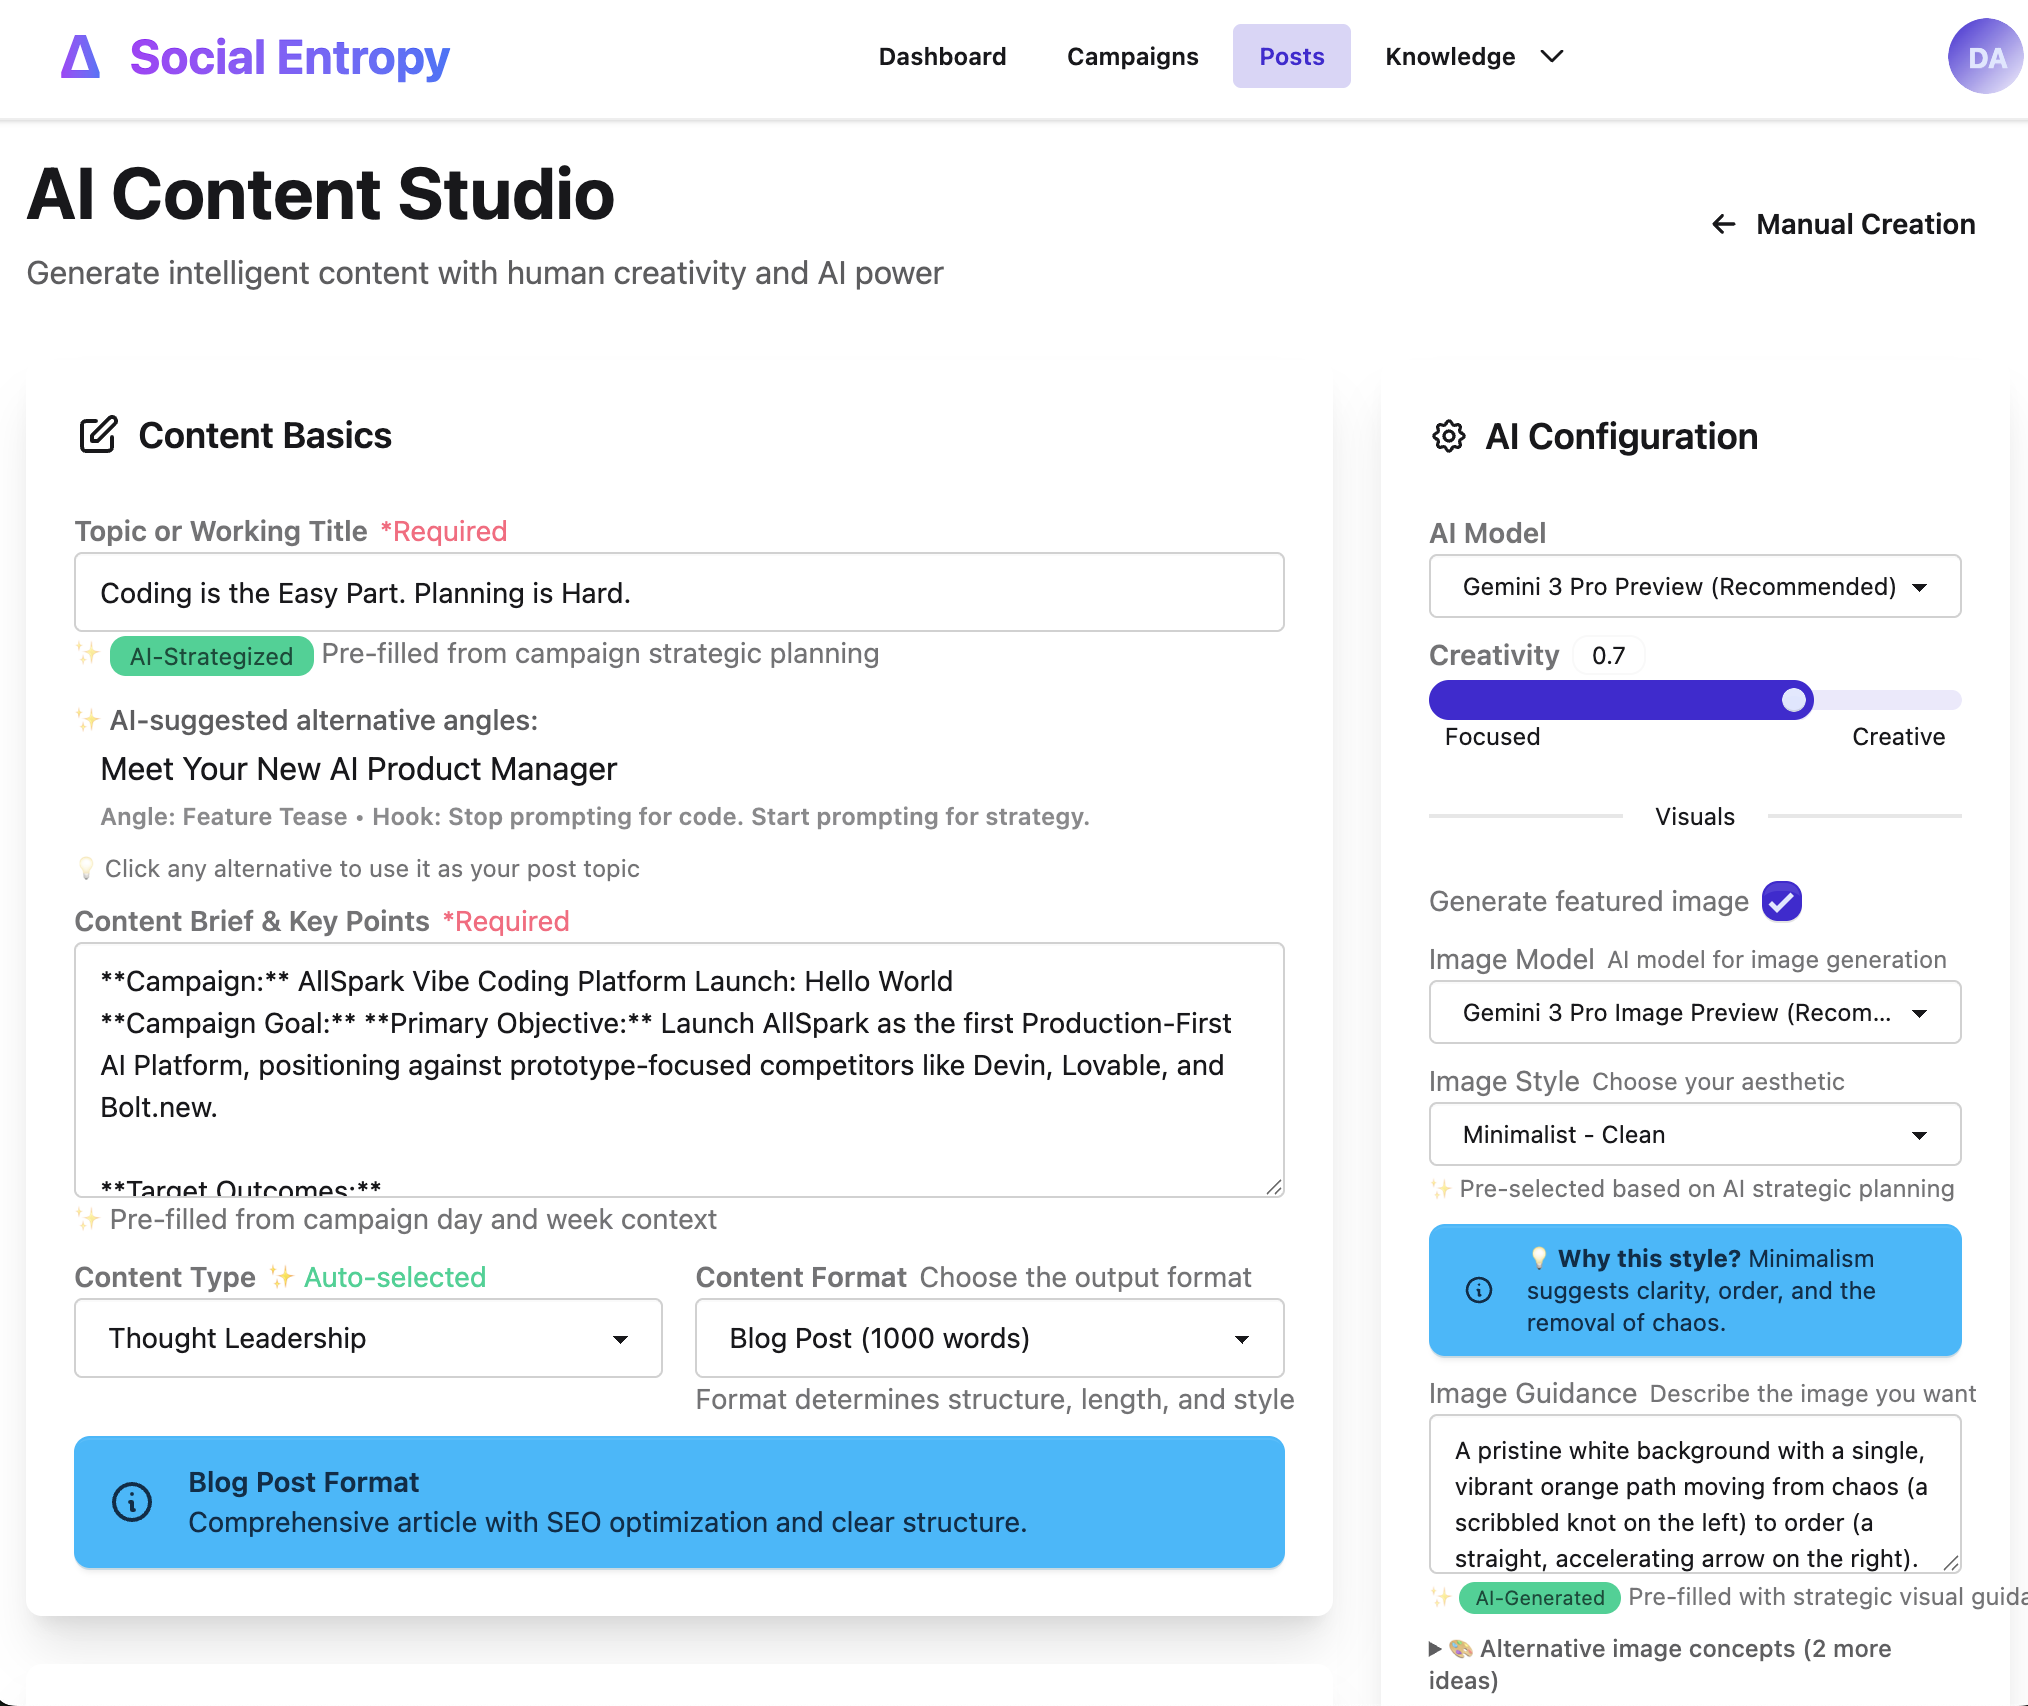
Task: Click the sparkle icon next to AI-Strategized badge
Action: pyautogui.click(x=88, y=654)
